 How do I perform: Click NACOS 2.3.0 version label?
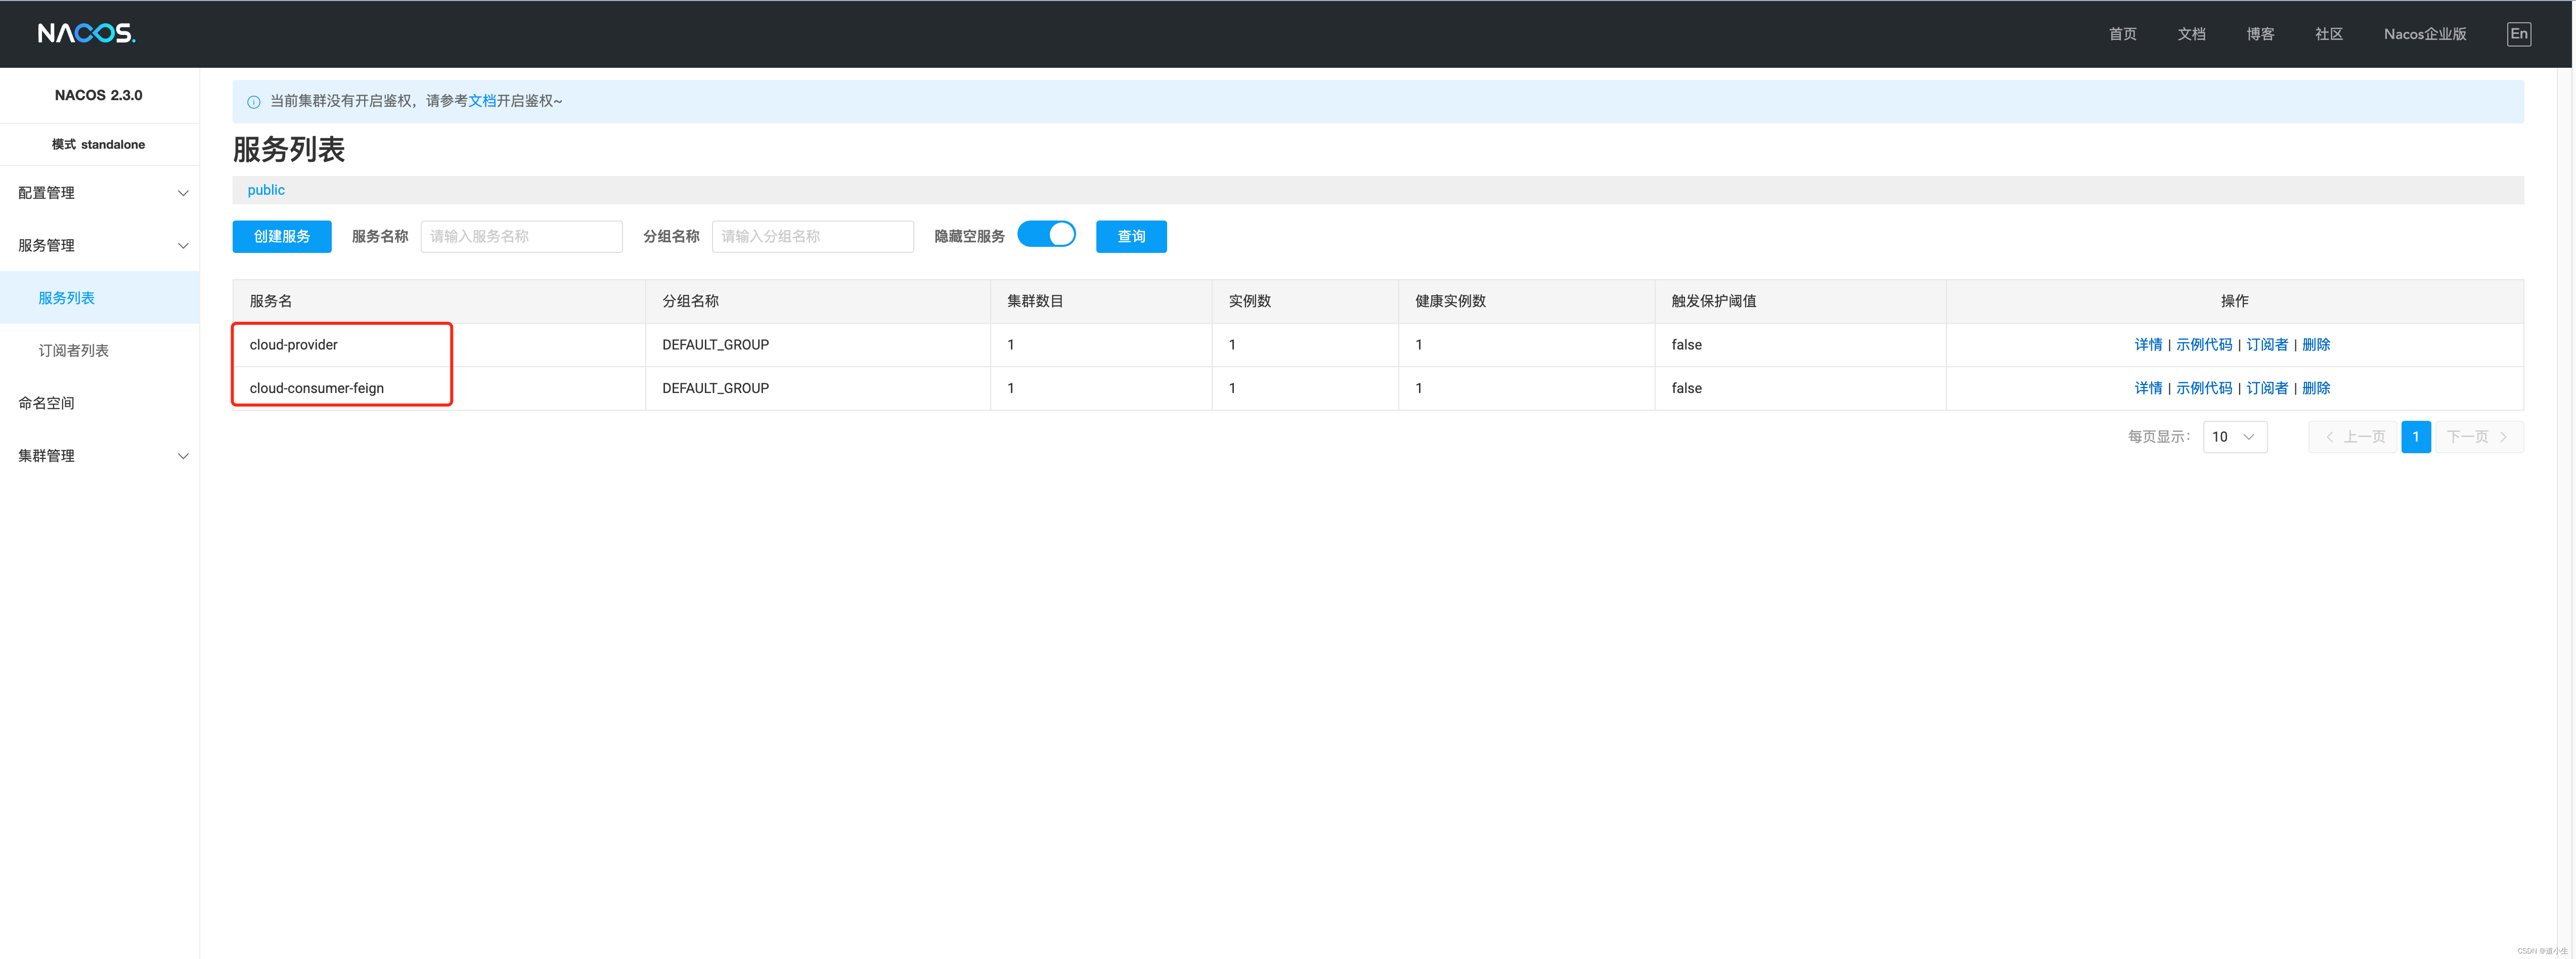pos(98,95)
